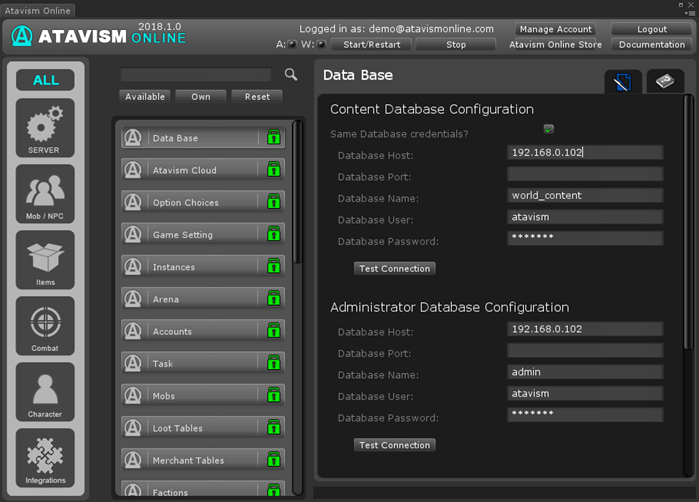Choose the Combat category icon
Image resolution: width=699 pixels, height=502 pixels.
pyautogui.click(x=45, y=325)
